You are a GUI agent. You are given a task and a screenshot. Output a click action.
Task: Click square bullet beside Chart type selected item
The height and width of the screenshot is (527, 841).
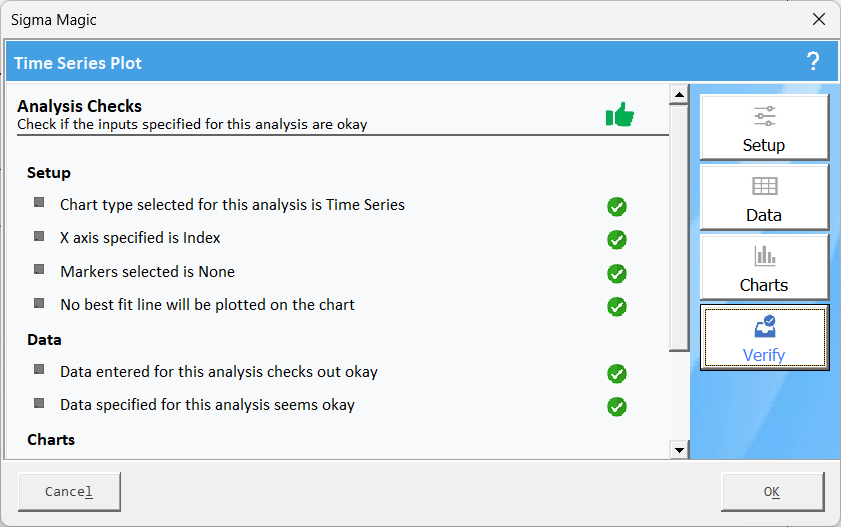(x=39, y=202)
